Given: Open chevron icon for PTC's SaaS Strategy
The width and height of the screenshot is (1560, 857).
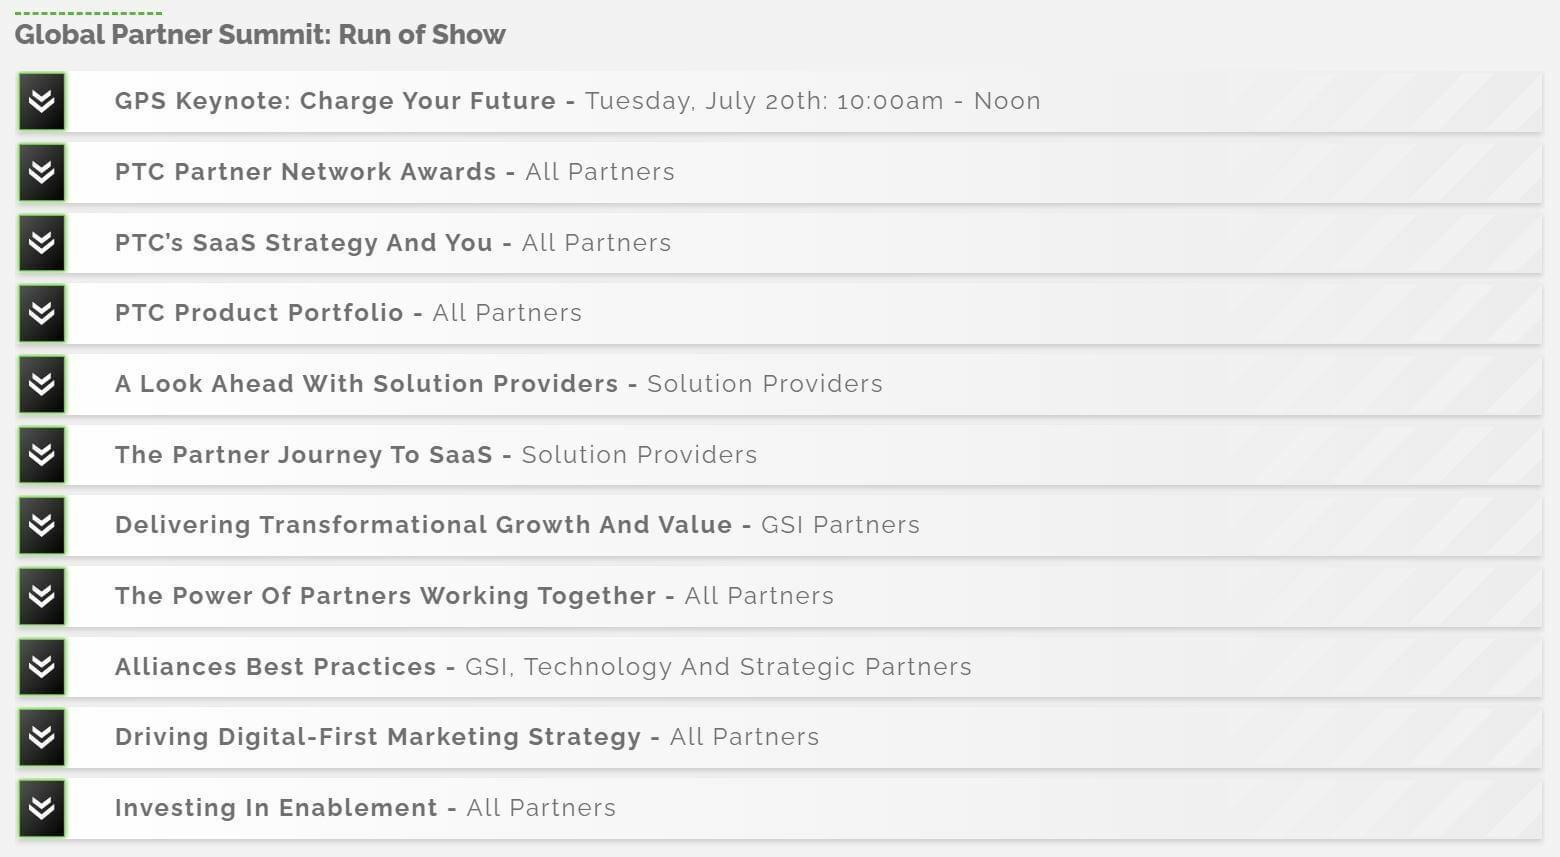Looking at the screenshot, I should [41, 243].
